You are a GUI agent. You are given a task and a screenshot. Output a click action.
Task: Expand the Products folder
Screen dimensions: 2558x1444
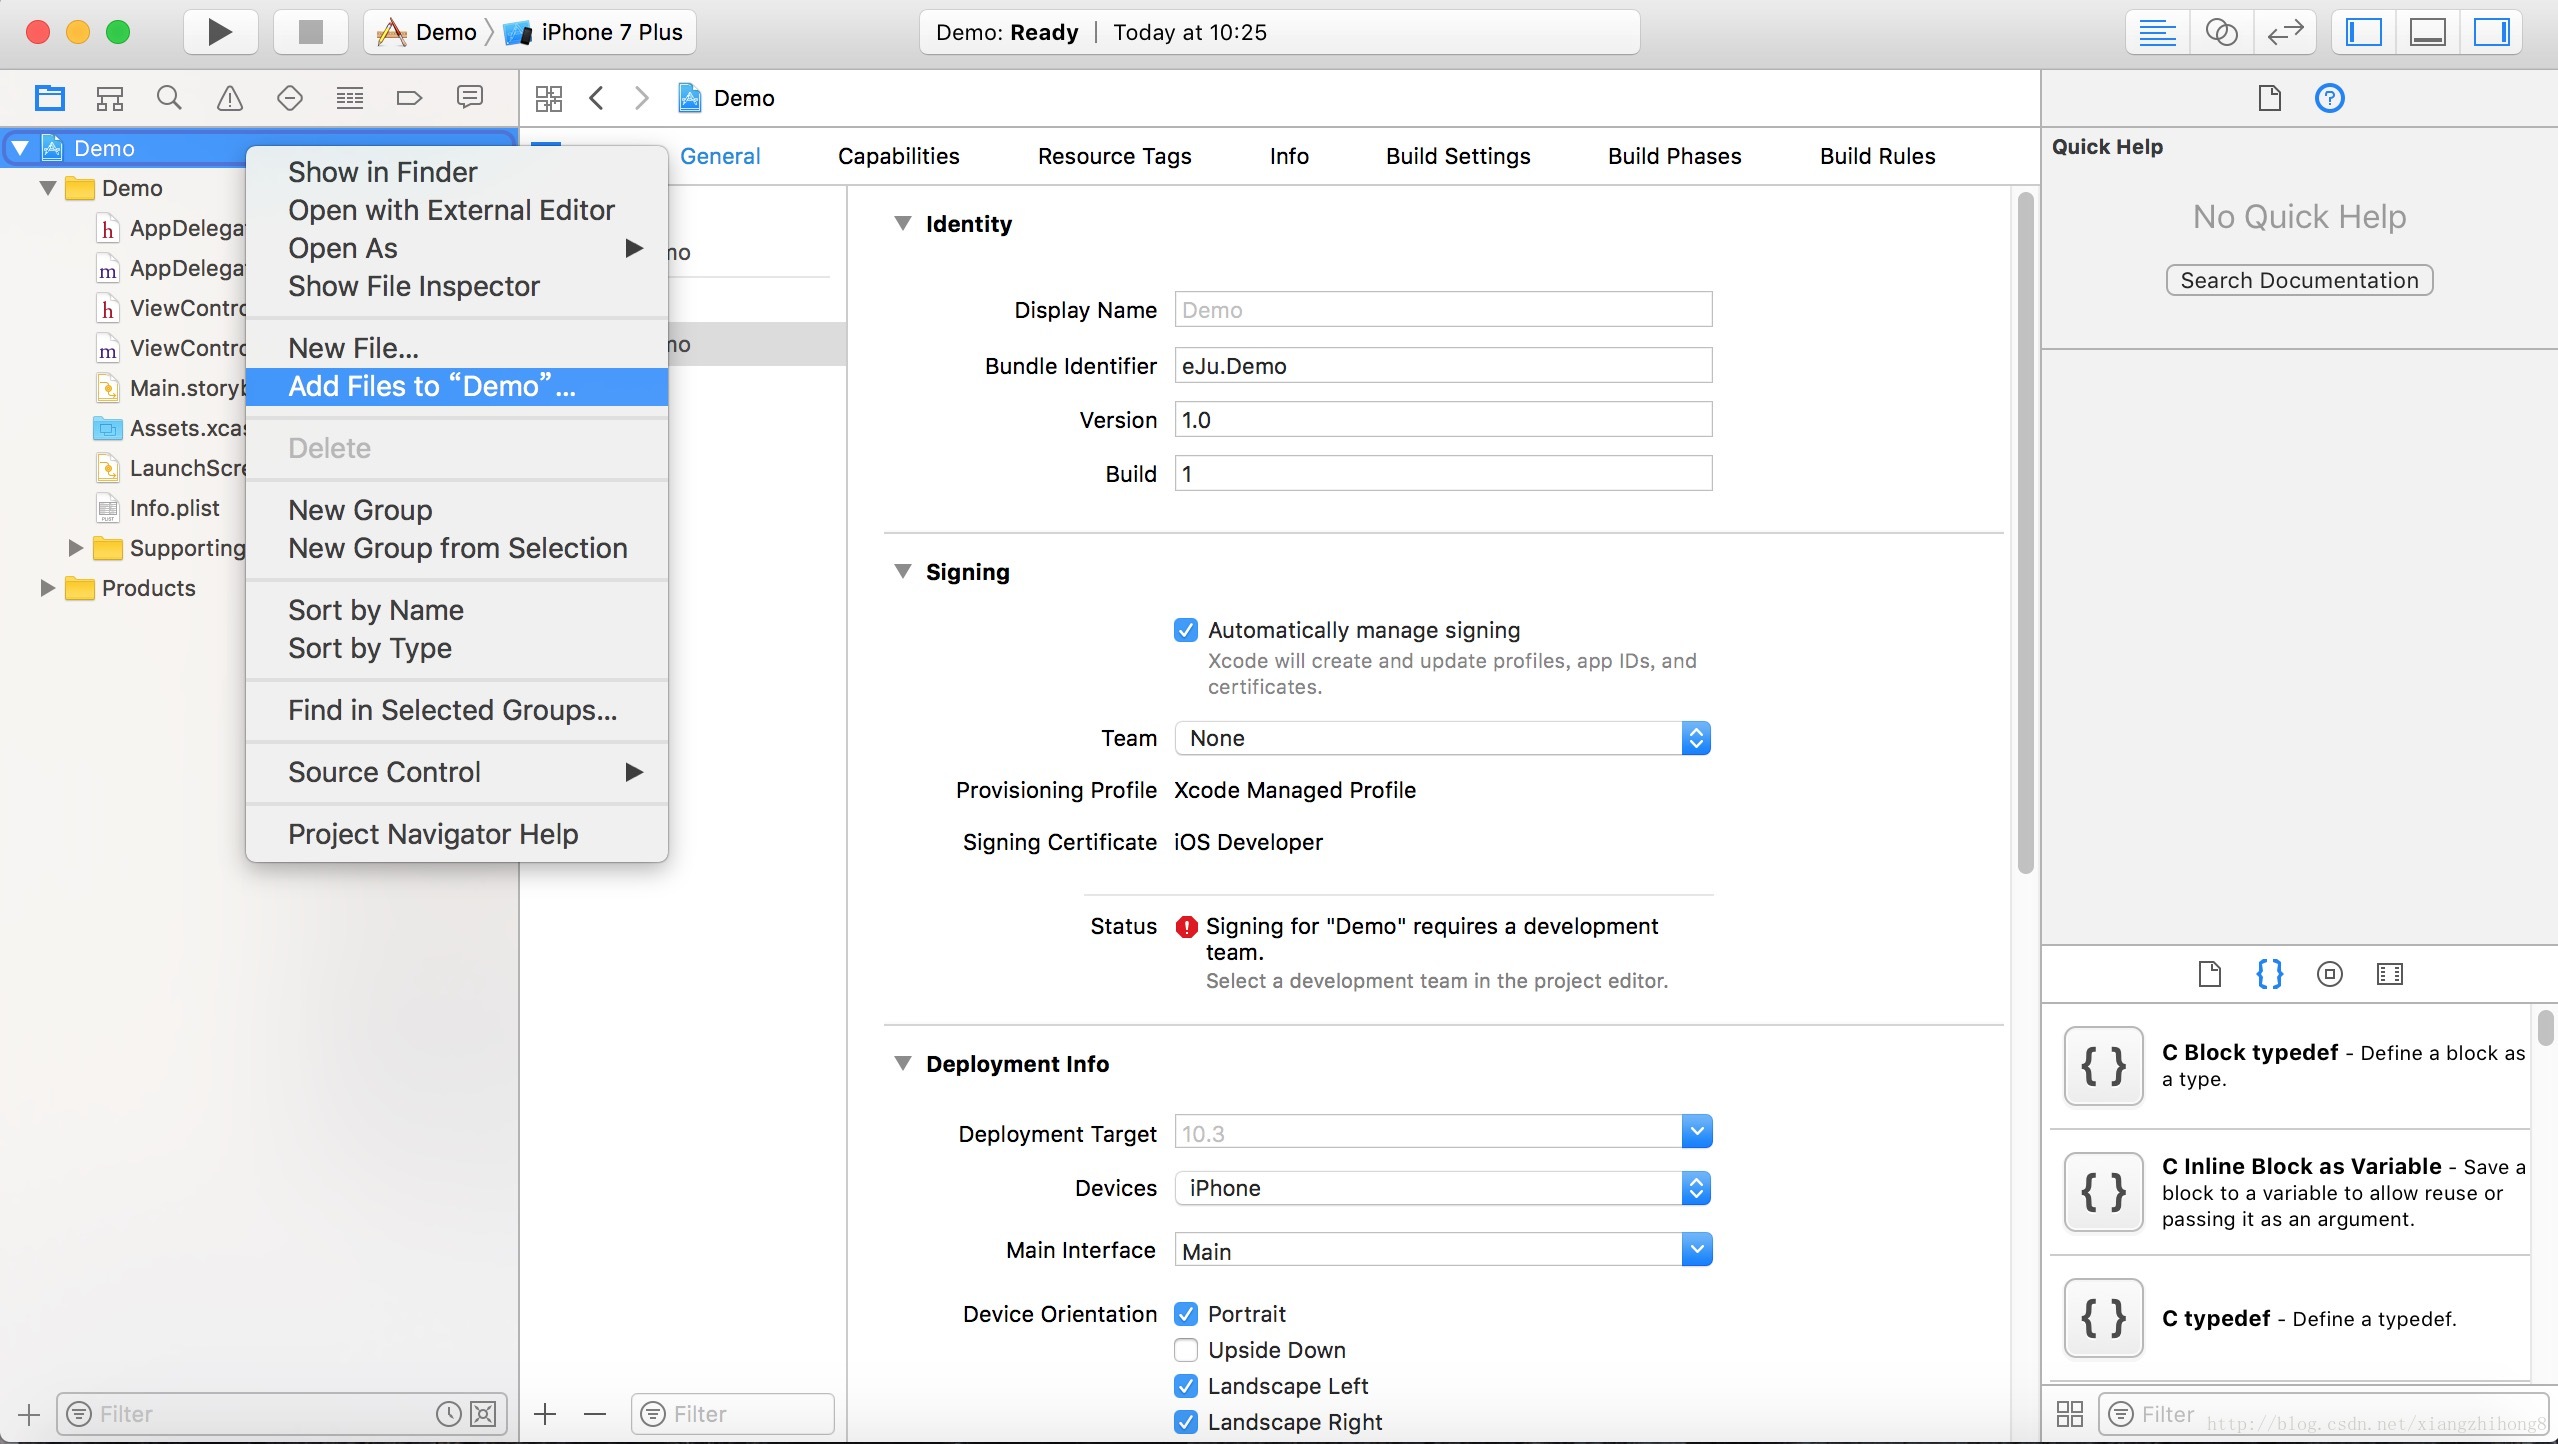[47, 588]
